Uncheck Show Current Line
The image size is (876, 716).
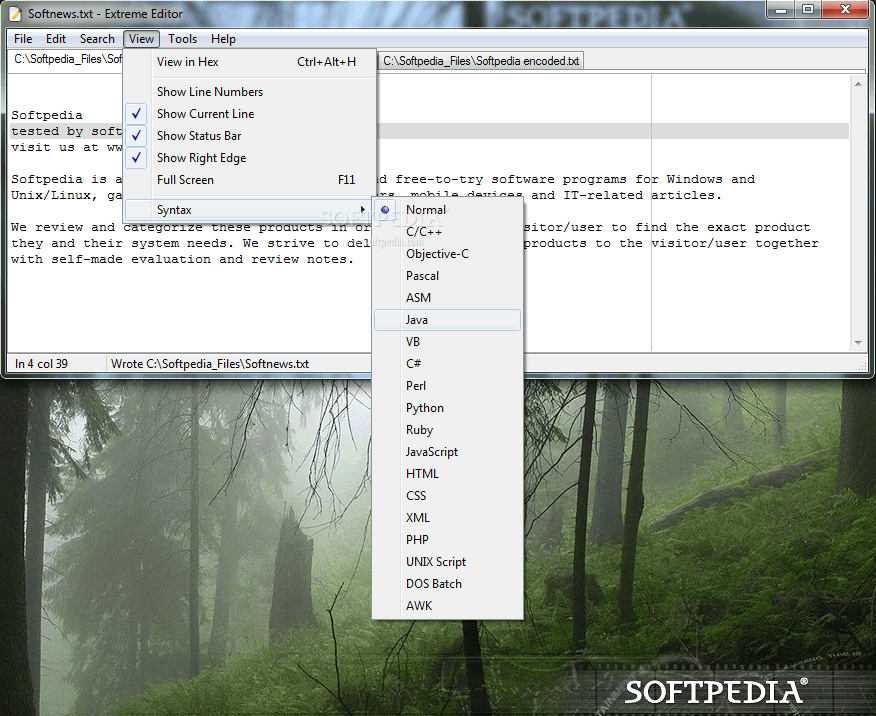[x=250, y=114]
